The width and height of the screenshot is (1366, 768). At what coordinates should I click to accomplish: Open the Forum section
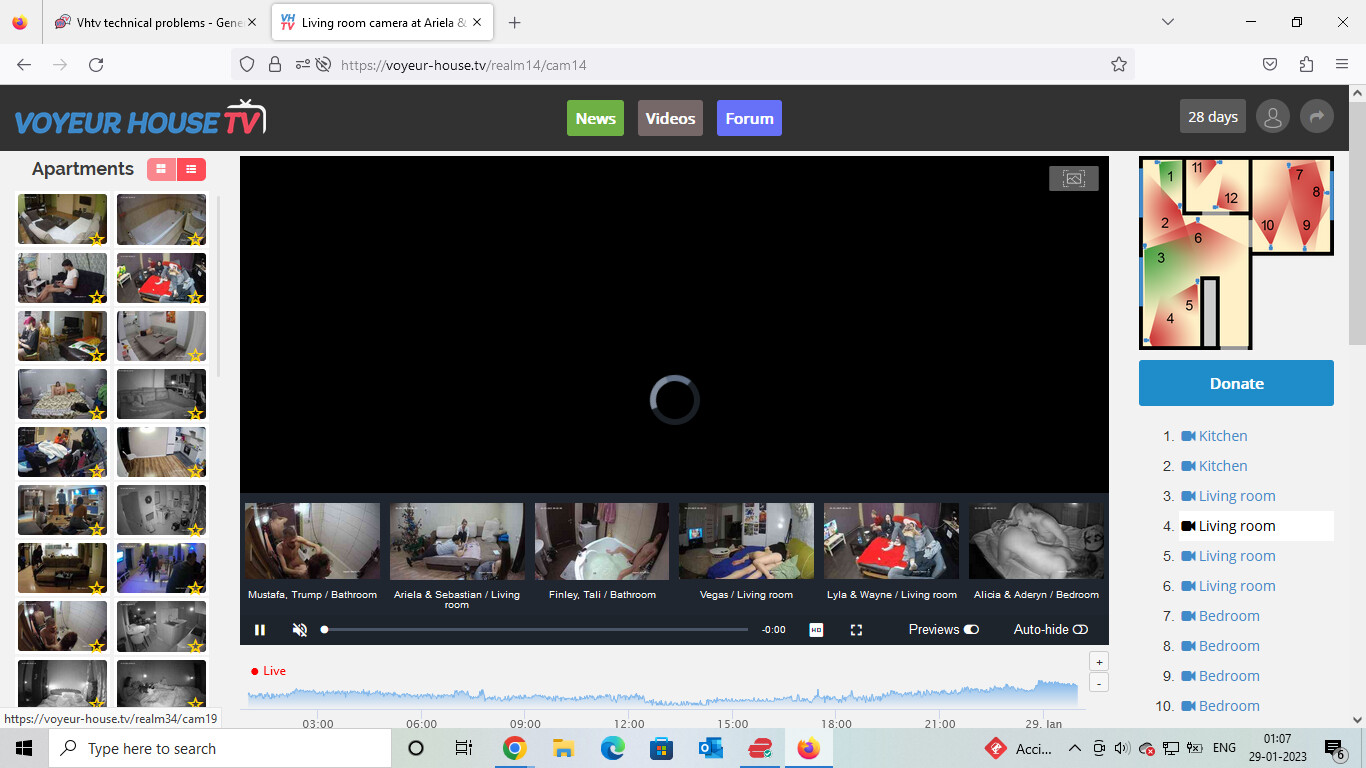[x=749, y=118]
